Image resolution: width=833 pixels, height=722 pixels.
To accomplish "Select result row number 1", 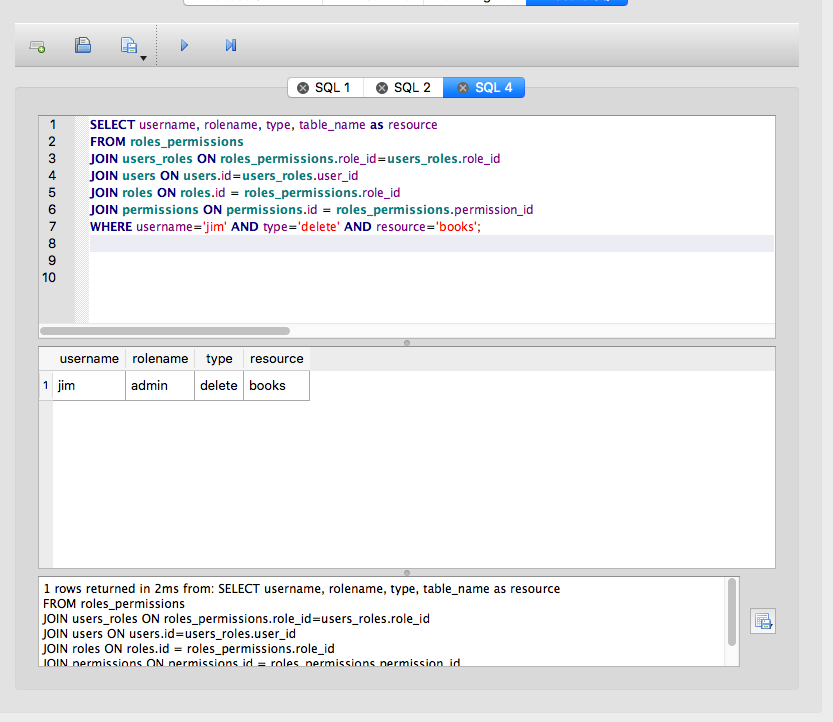I will (46, 386).
